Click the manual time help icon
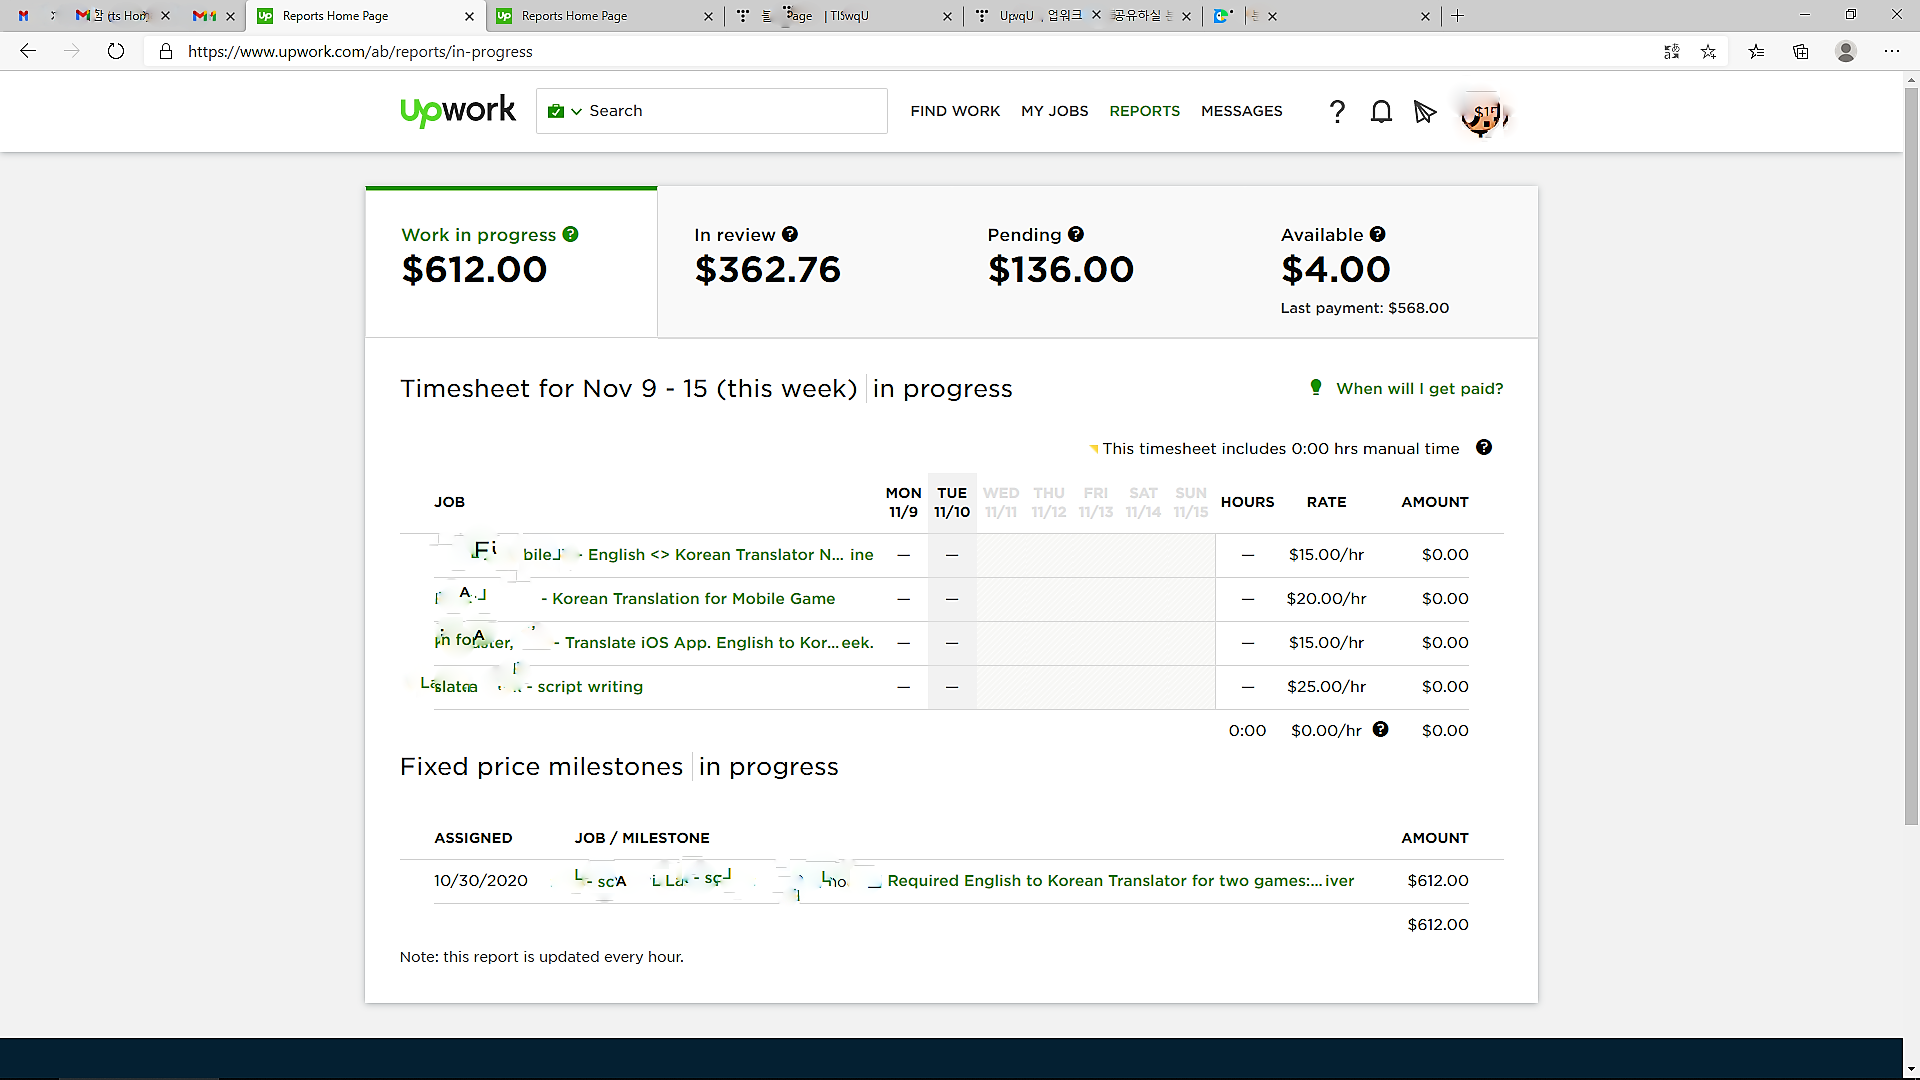 pyautogui.click(x=1484, y=448)
